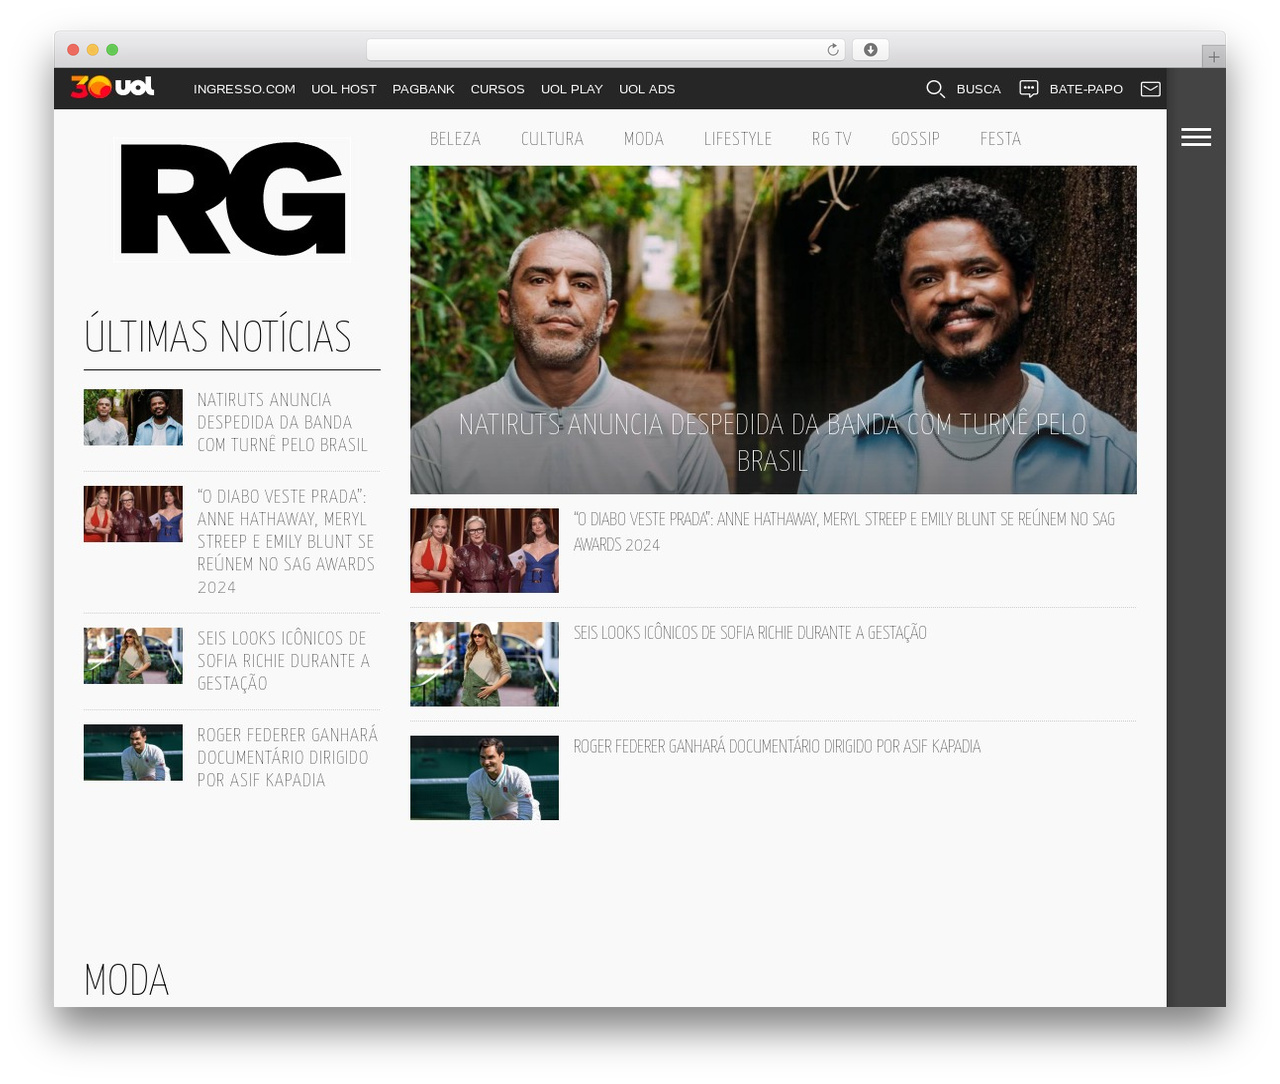
Task: Click the UOL 30 logo
Action: [x=112, y=87]
